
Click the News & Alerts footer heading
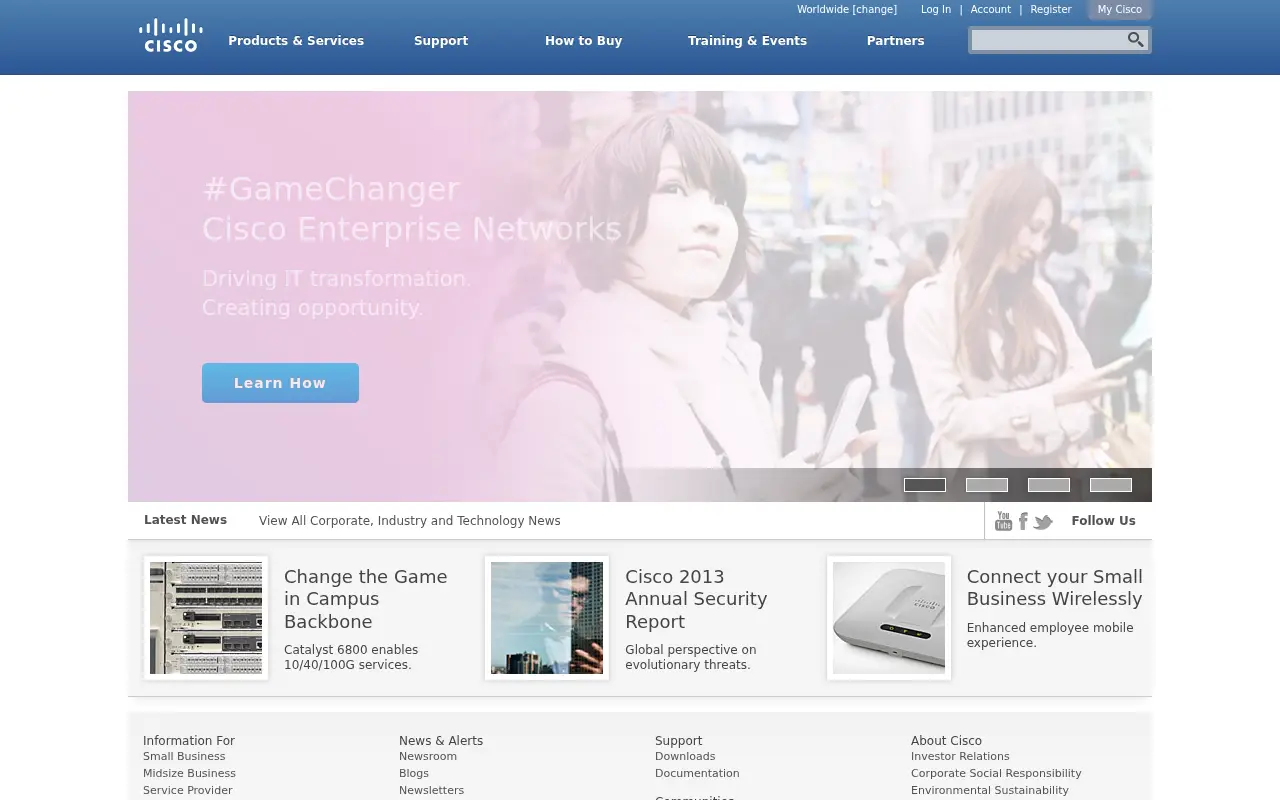[x=441, y=741]
